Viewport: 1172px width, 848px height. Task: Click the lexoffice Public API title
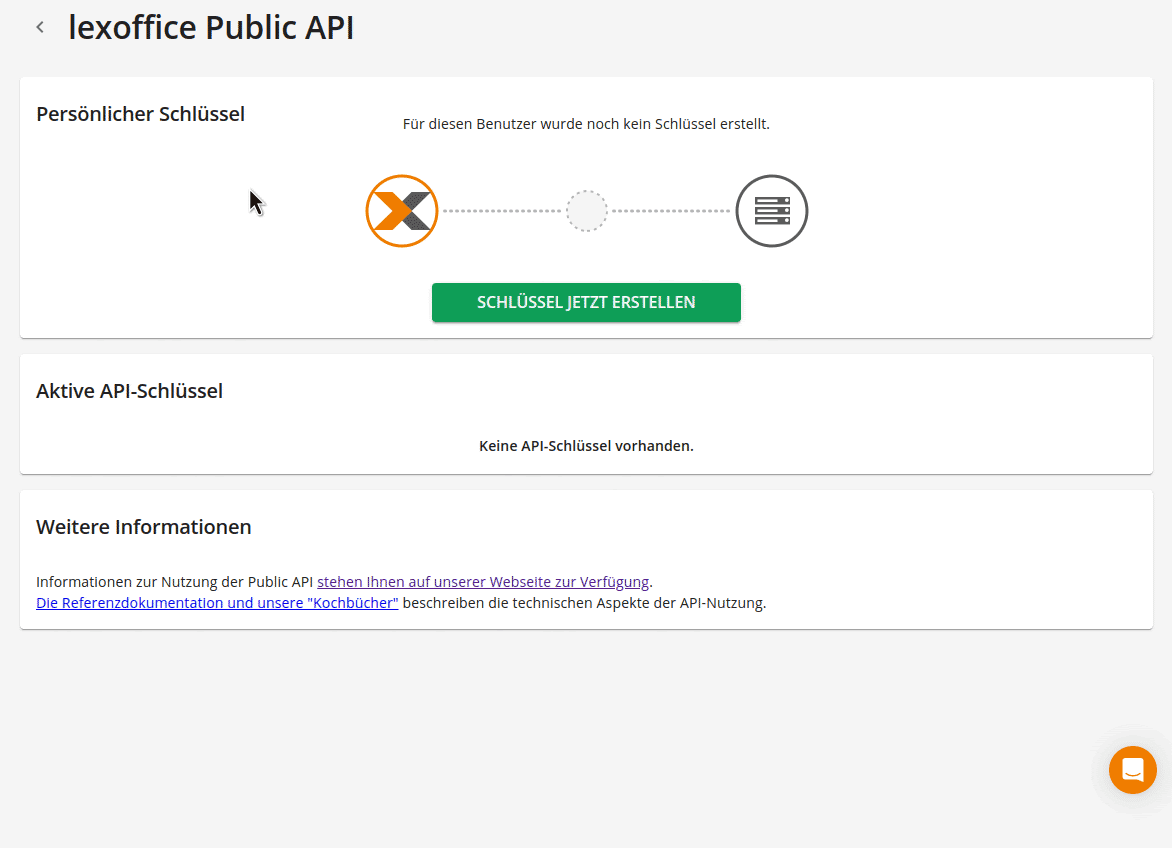(211, 28)
